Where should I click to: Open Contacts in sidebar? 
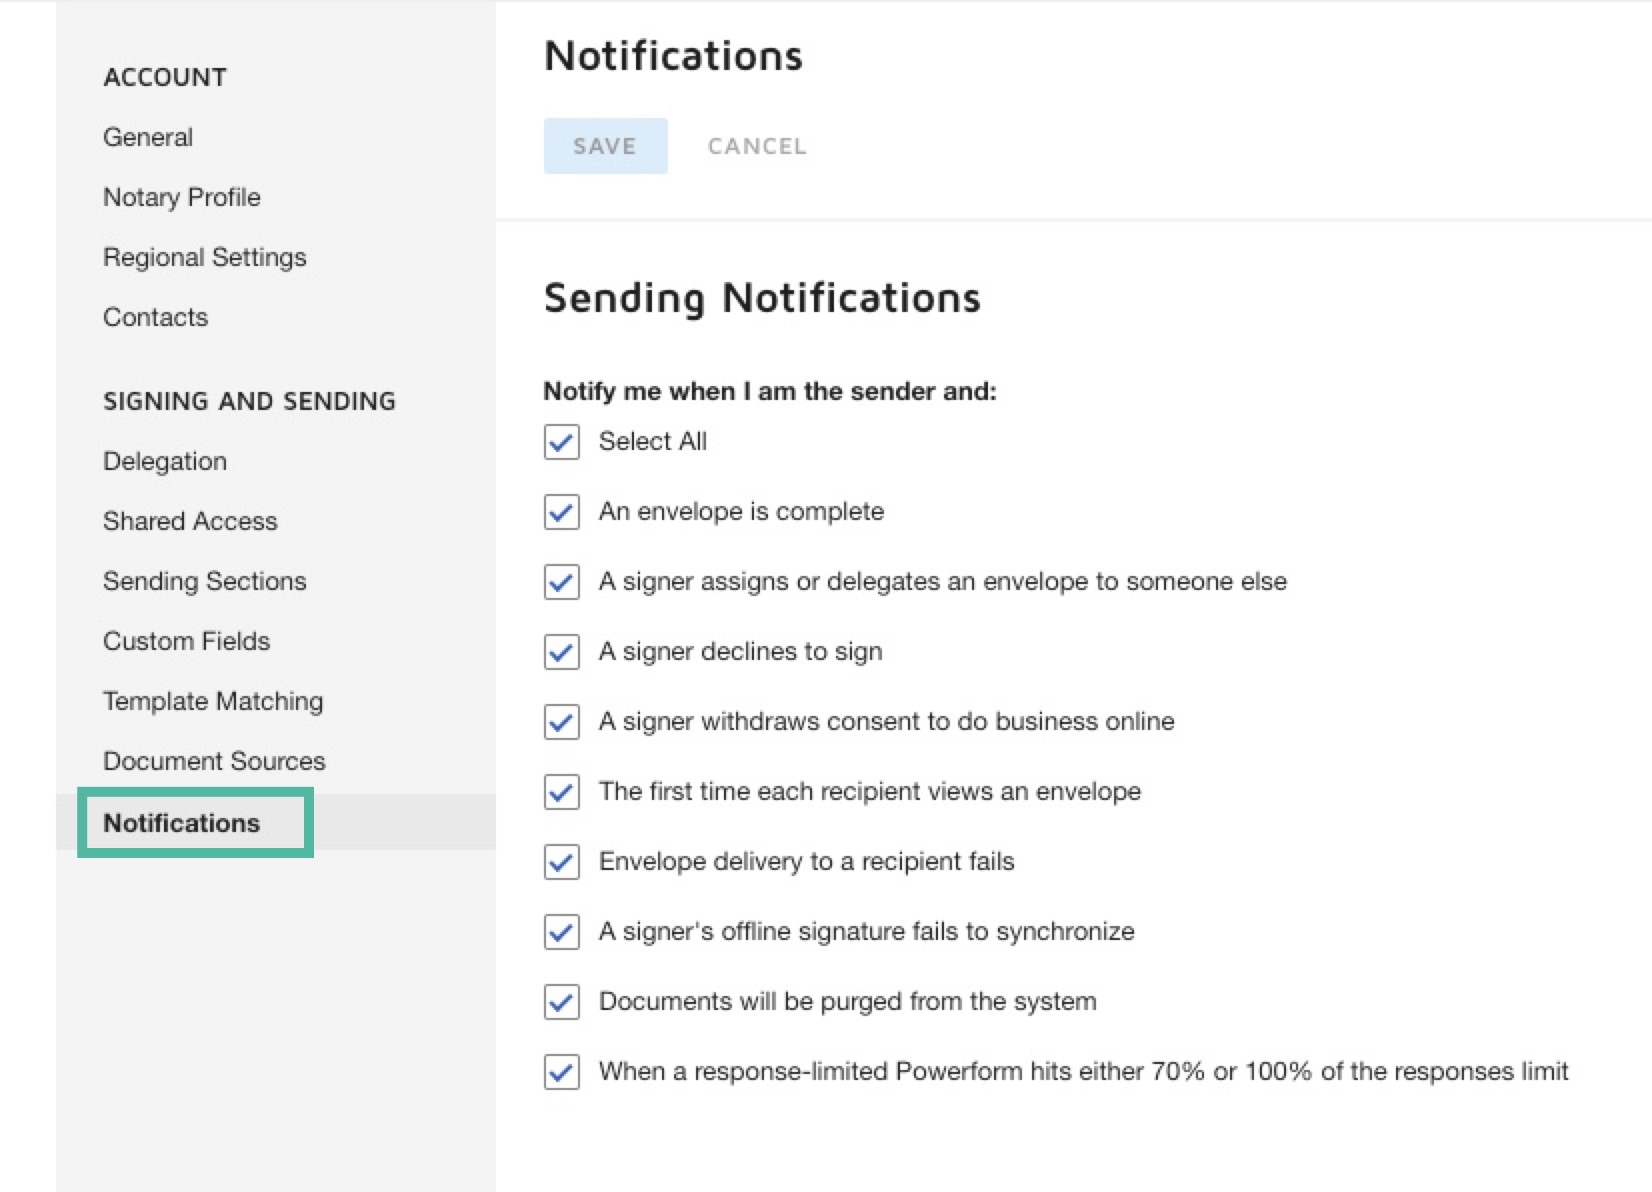pyautogui.click(x=156, y=317)
